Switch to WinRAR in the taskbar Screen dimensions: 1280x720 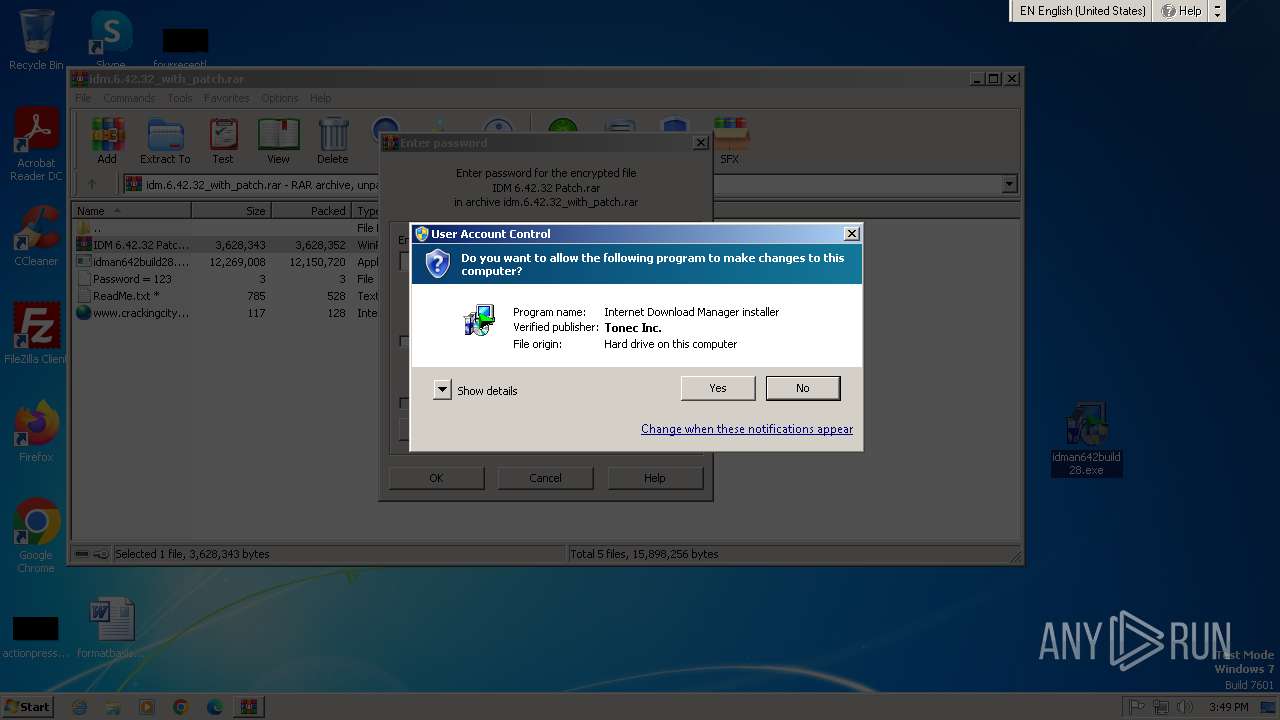coord(248,707)
